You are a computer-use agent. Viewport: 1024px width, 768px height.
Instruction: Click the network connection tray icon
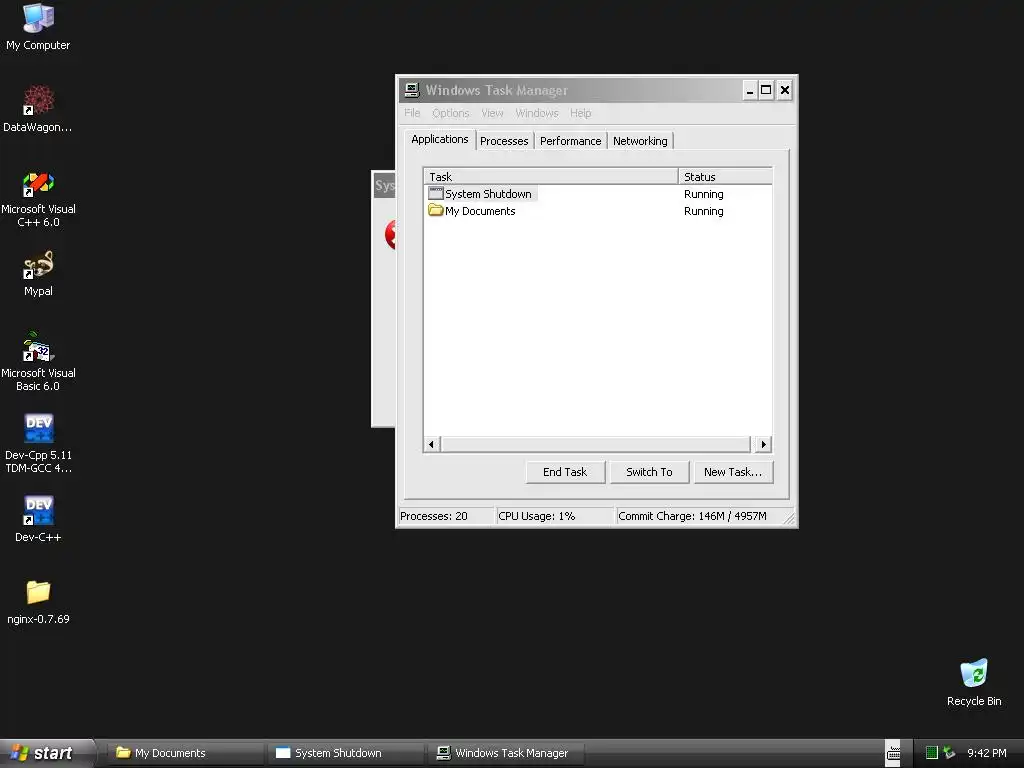click(949, 753)
